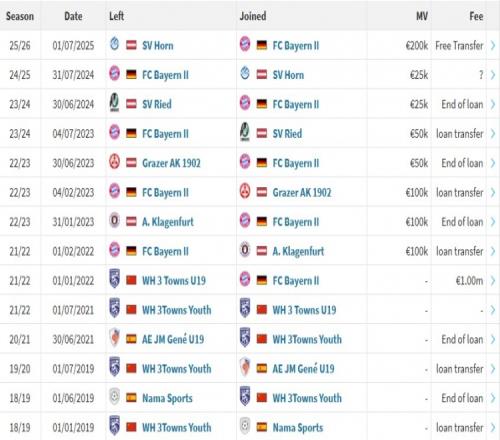Expand the Free Transfer row arrow
Screen dimensions: 500x440
tap(493, 45)
